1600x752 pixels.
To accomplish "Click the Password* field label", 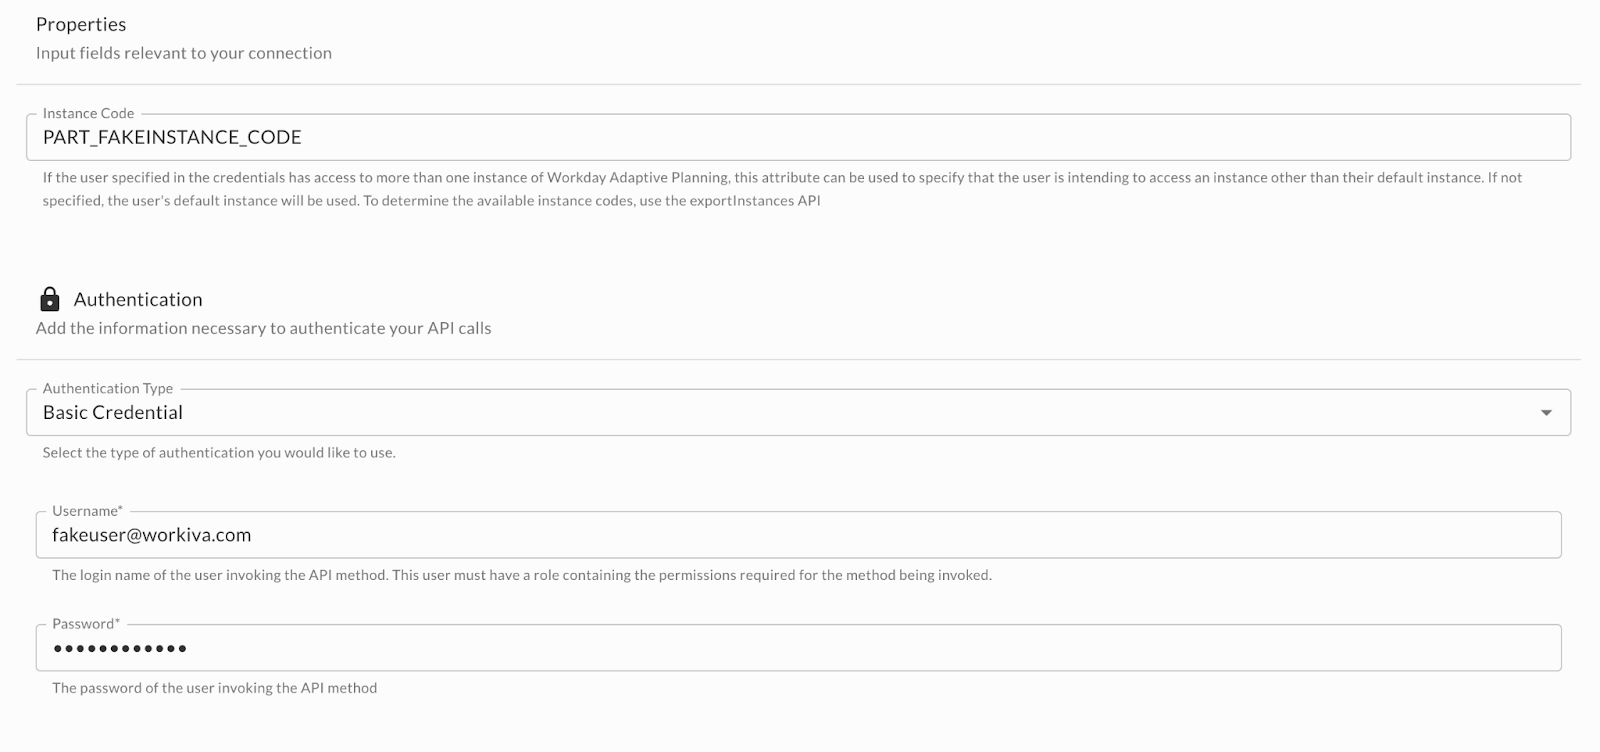I will [86, 624].
